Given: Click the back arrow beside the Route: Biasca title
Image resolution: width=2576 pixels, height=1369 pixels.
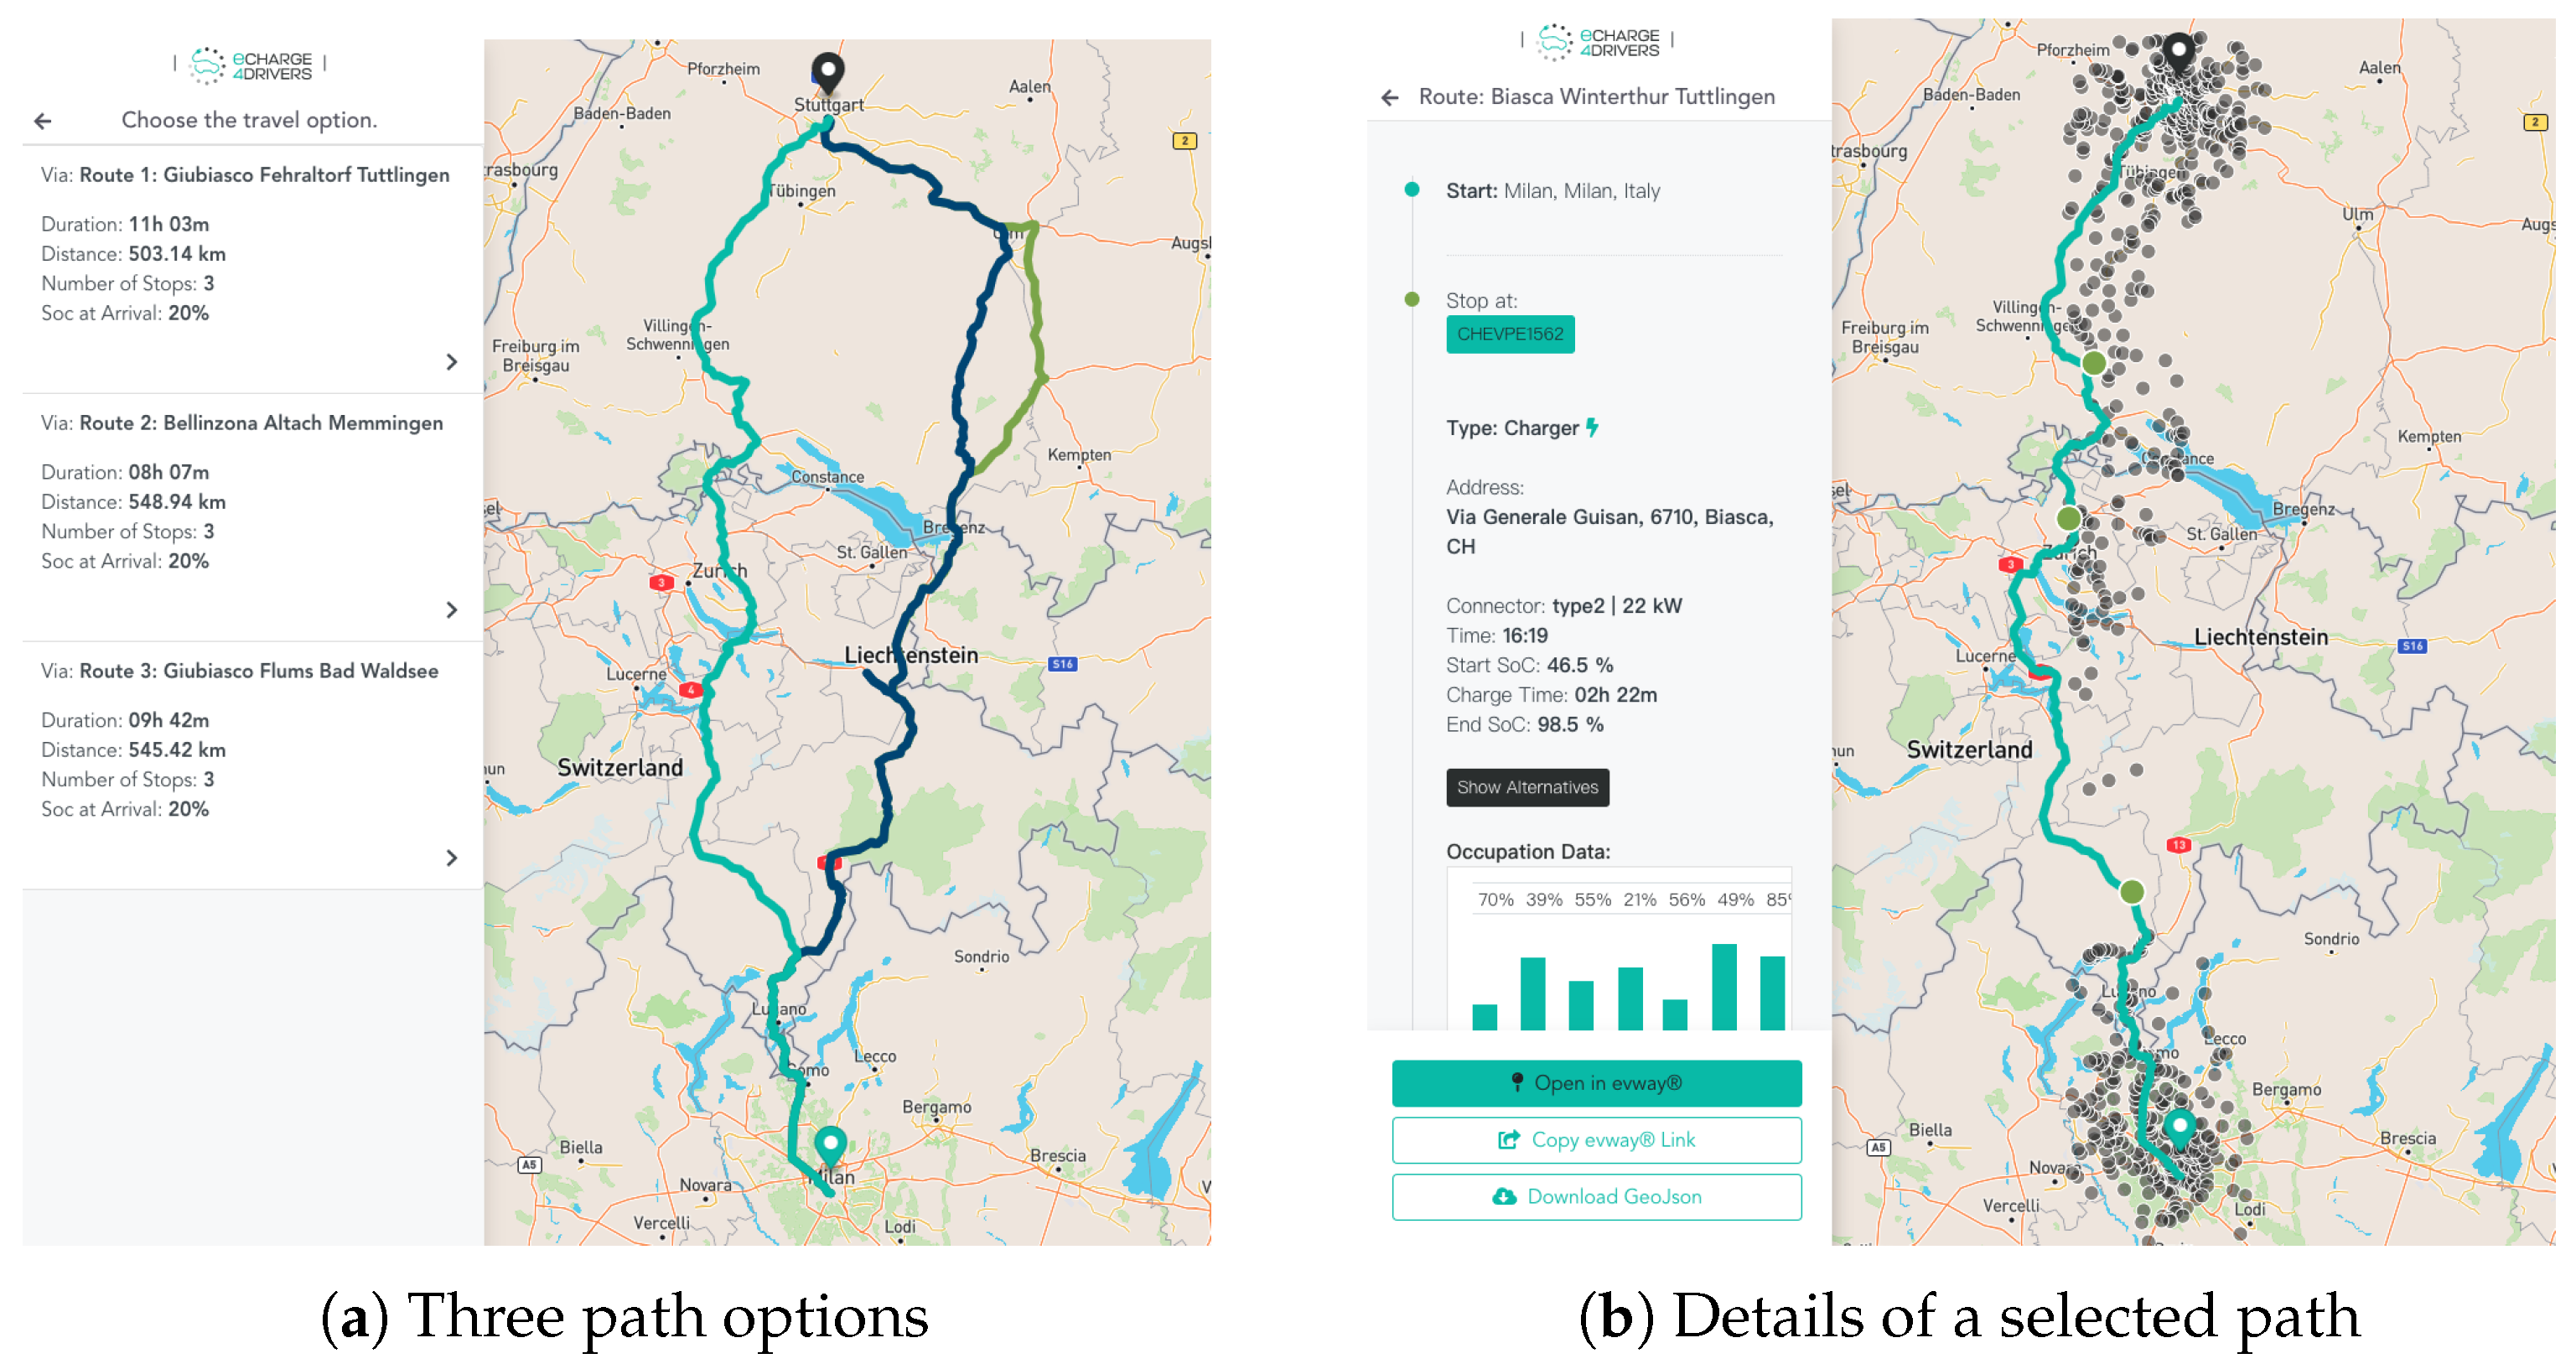Looking at the screenshot, I should pyautogui.click(x=1390, y=97).
